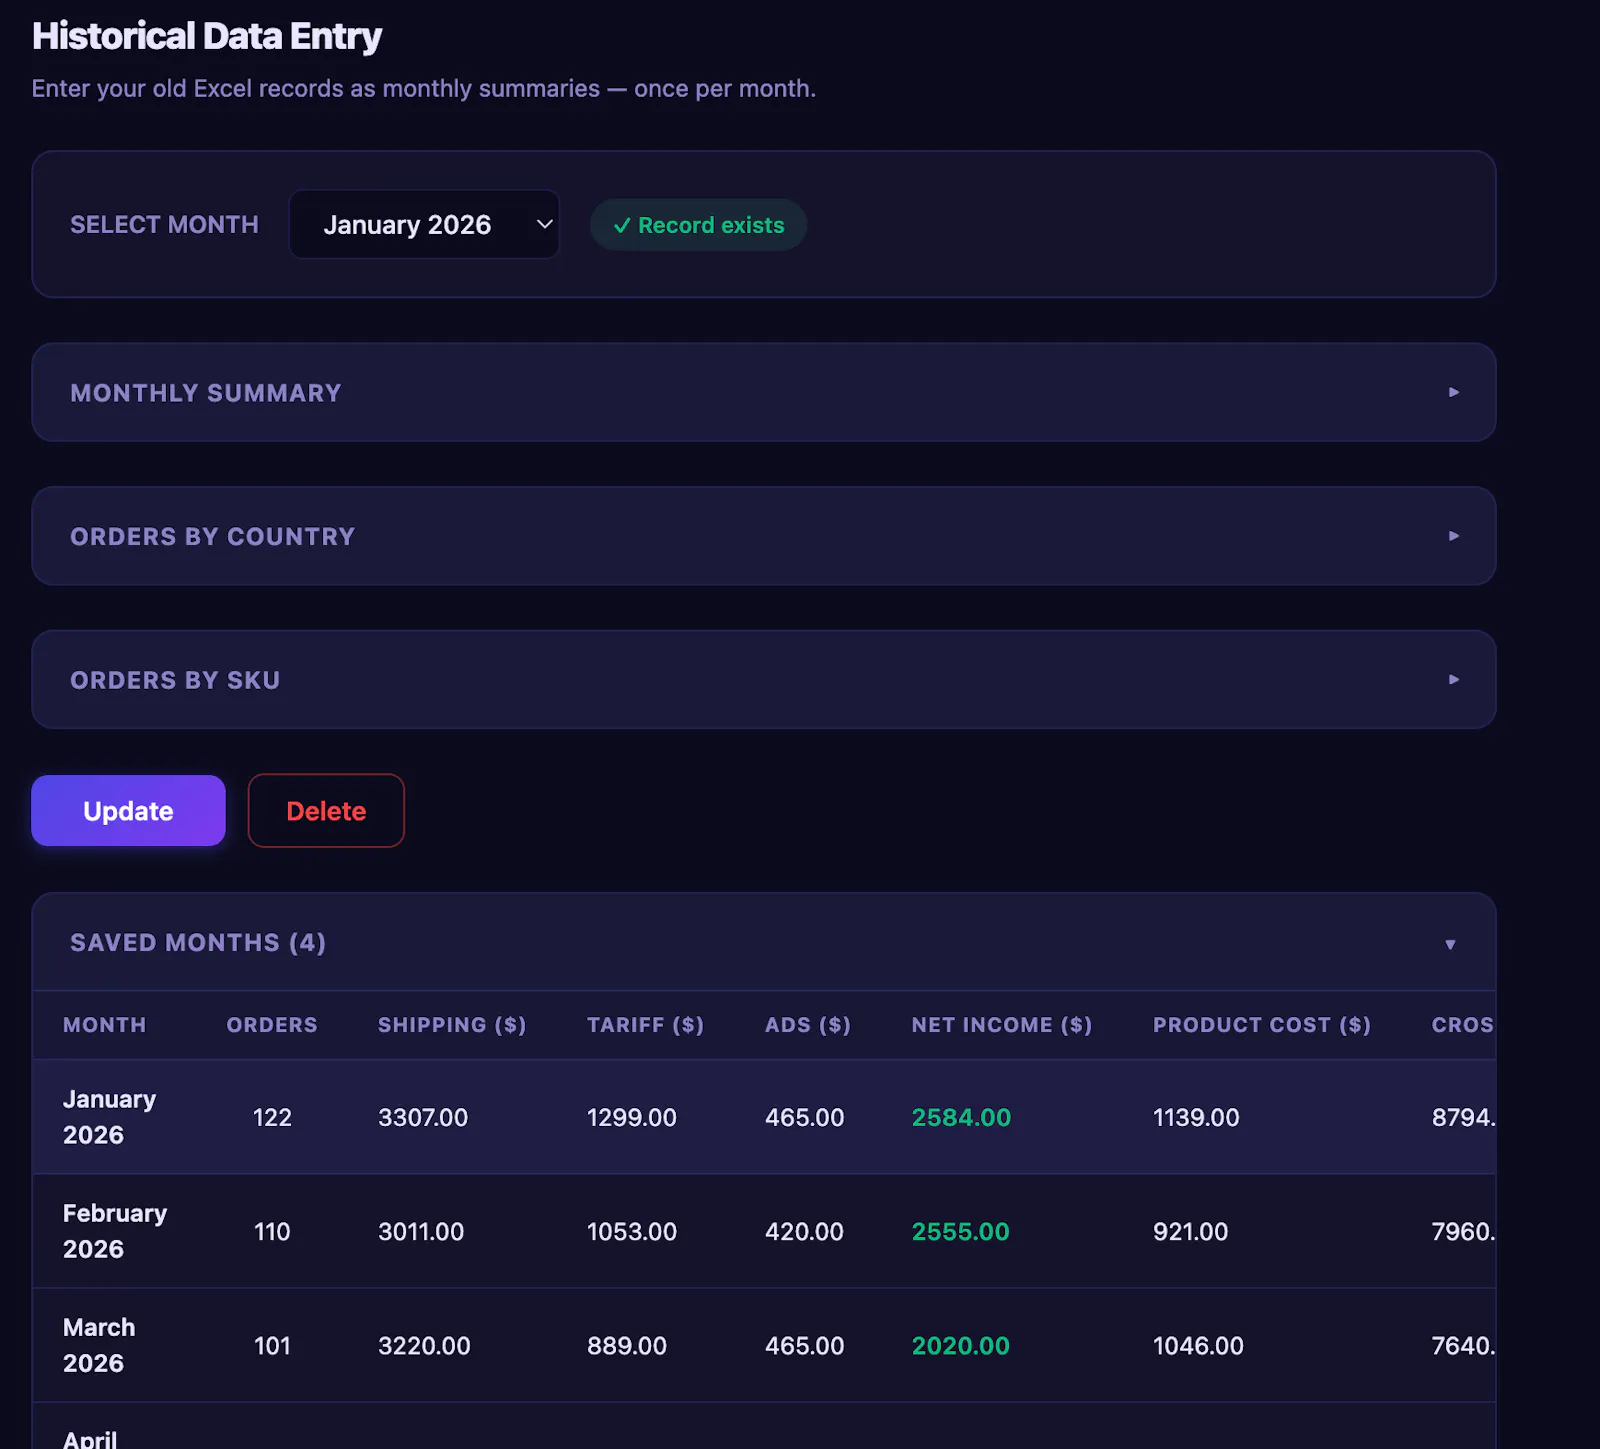Expand the Monthly Summary section
Screen dimensions: 1600x1449
(764, 392)
